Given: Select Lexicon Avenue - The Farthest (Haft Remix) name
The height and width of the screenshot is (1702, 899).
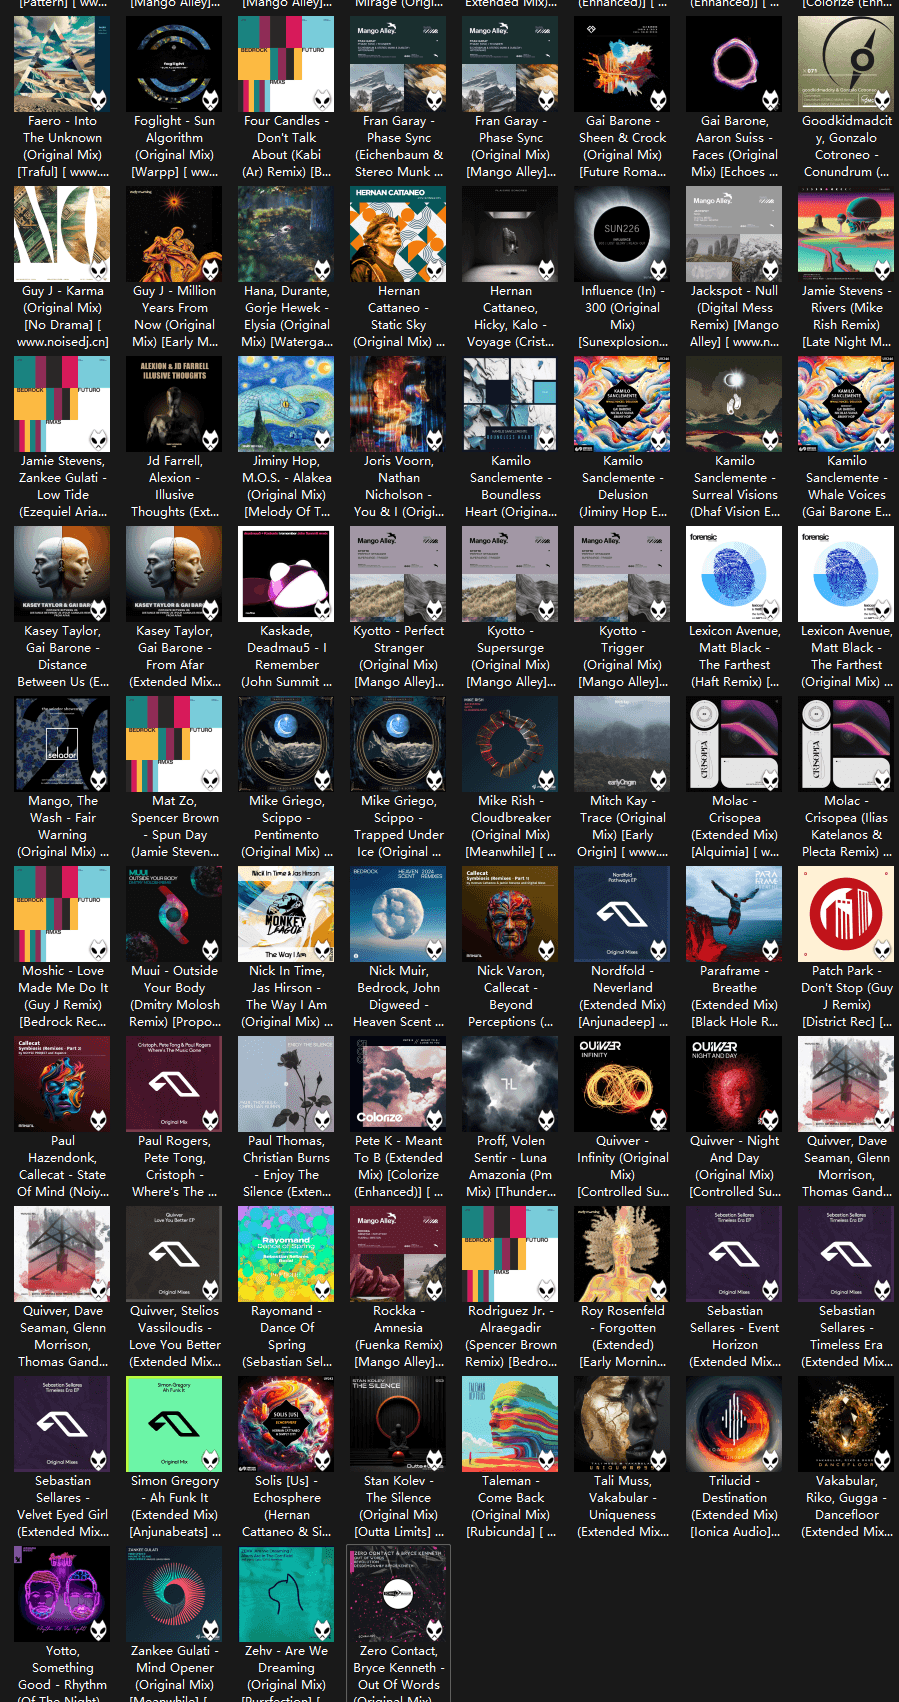Looking at the screenshot, I should [734, 656].
